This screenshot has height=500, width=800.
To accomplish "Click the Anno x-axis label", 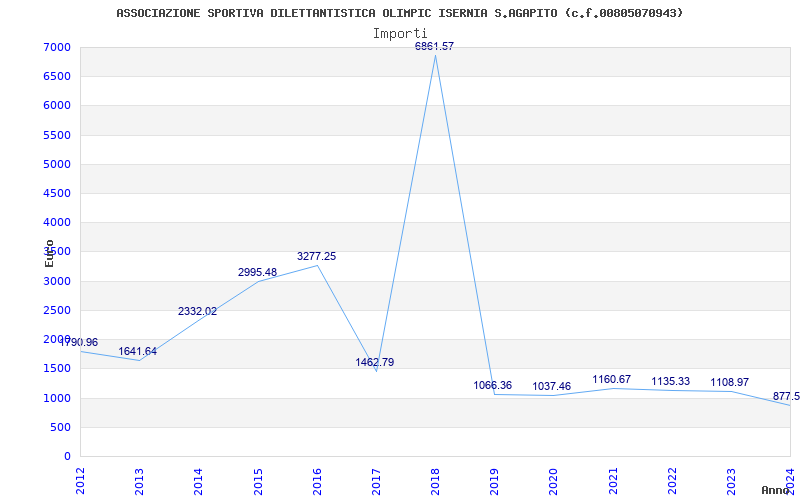I will 776,490.
